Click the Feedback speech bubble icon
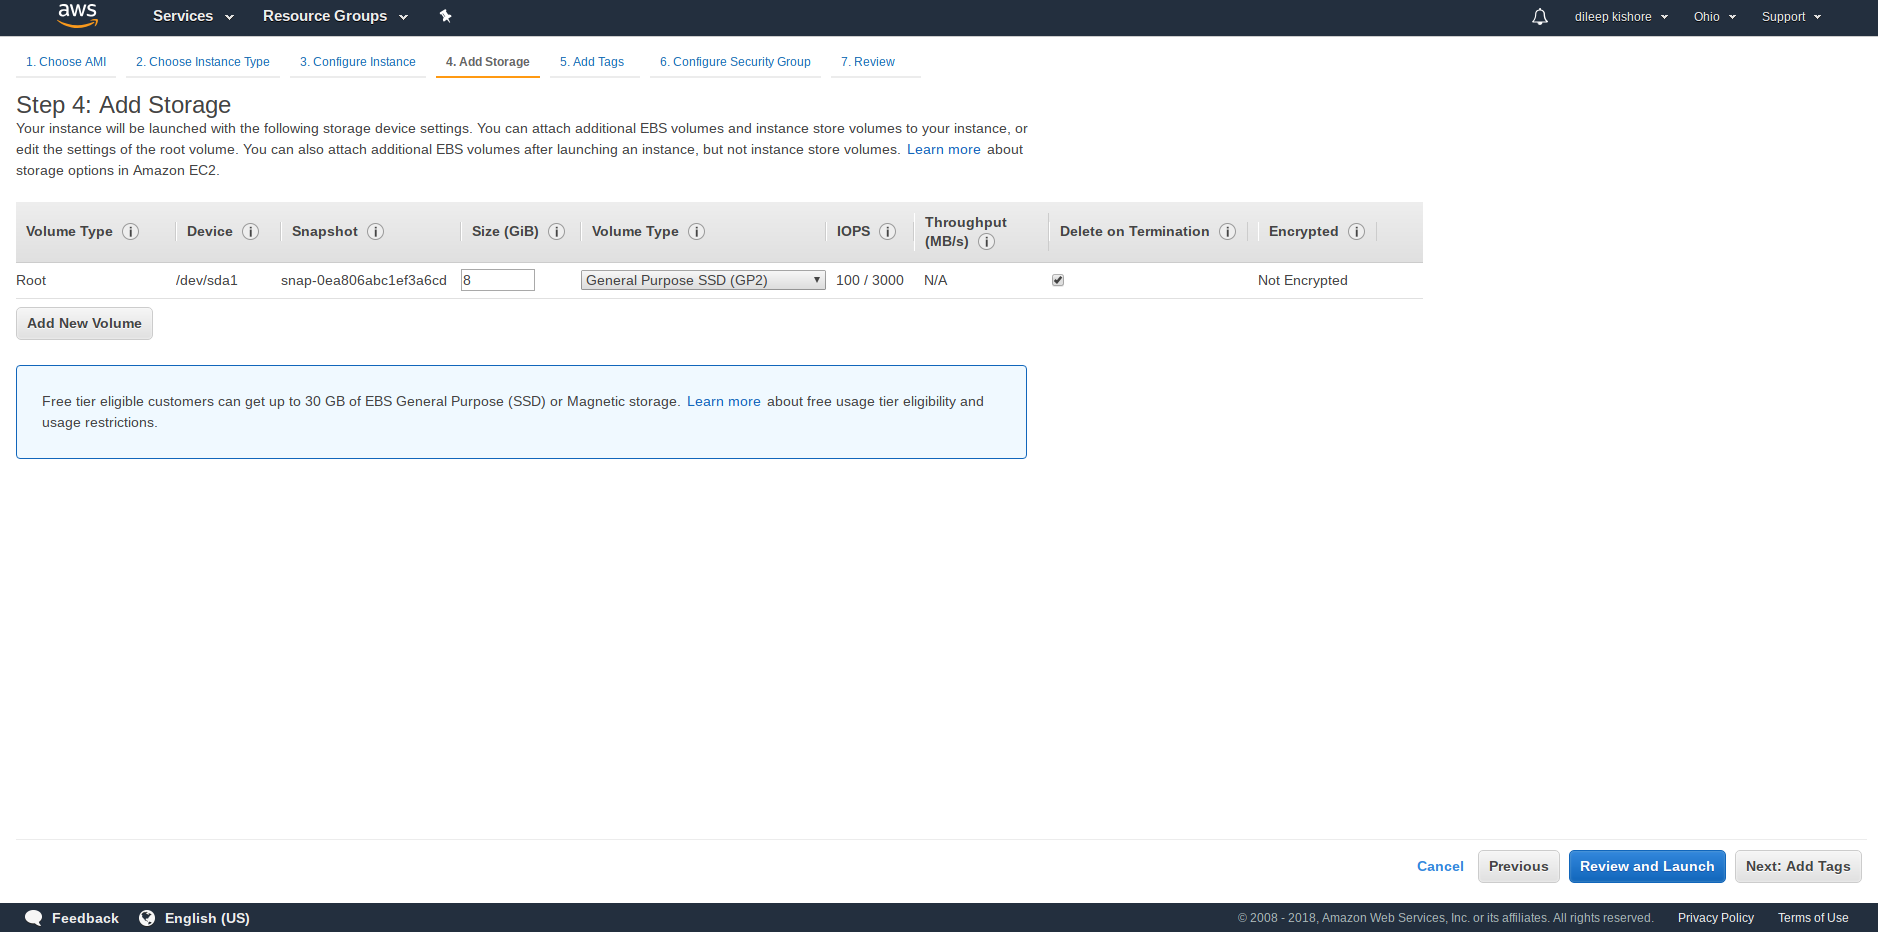Image resolution: width=1878 pixels, height=932 pixels. [x=34, y=918]
